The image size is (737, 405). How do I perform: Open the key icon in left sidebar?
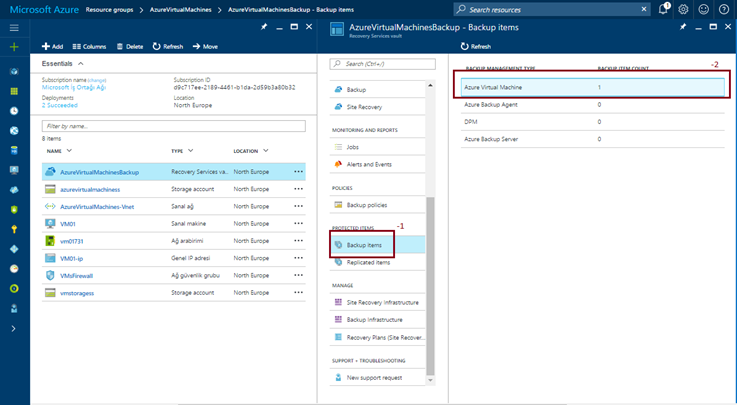pyautogui.click(x=14, y=229)
